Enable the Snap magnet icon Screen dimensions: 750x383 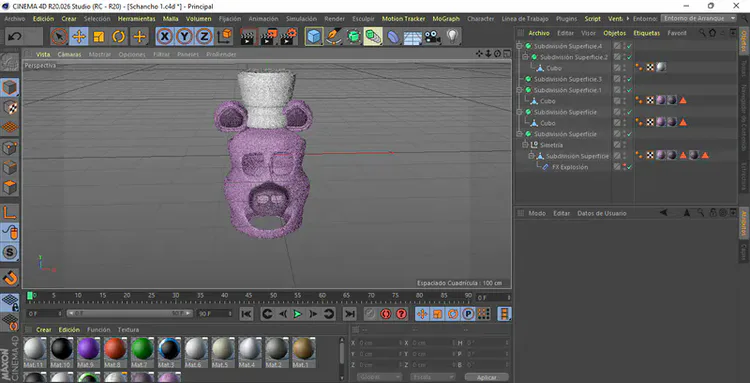(10, 277)
